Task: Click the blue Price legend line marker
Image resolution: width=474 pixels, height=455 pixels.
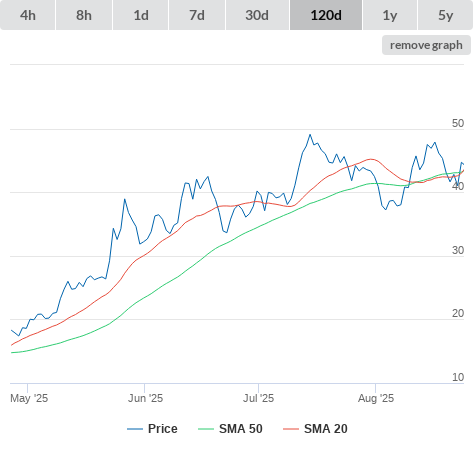Action: point(135,429)
